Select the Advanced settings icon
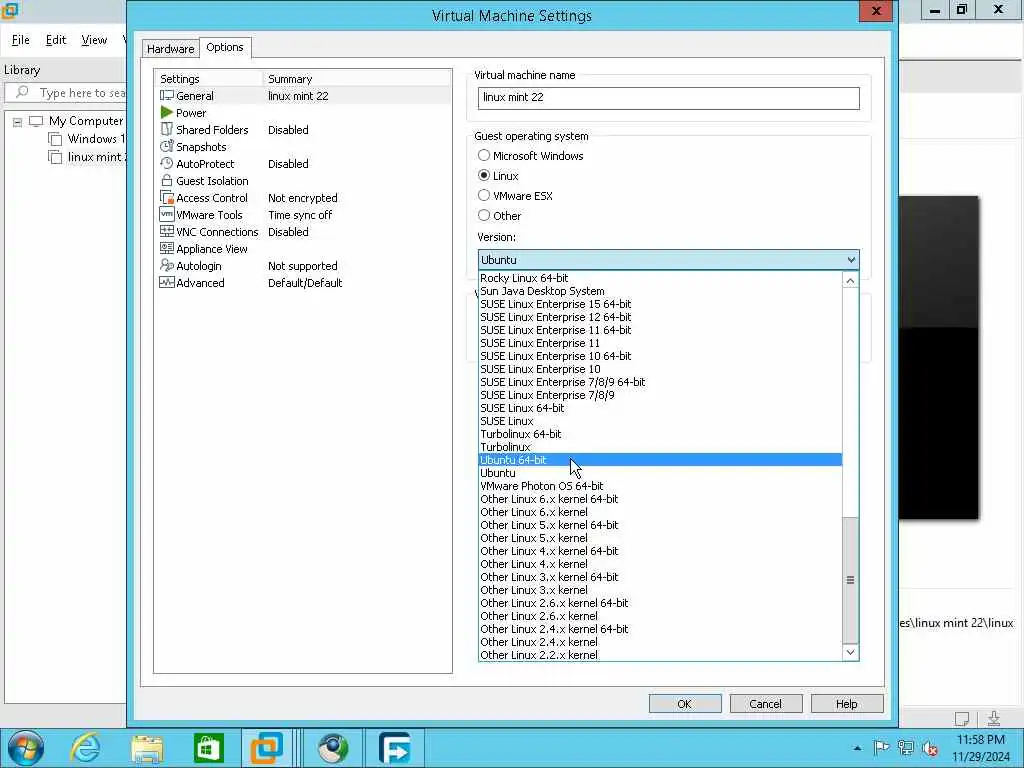The width and height of the screenshot is (1024, 768). pyautogui.click(x=167, y=282)
